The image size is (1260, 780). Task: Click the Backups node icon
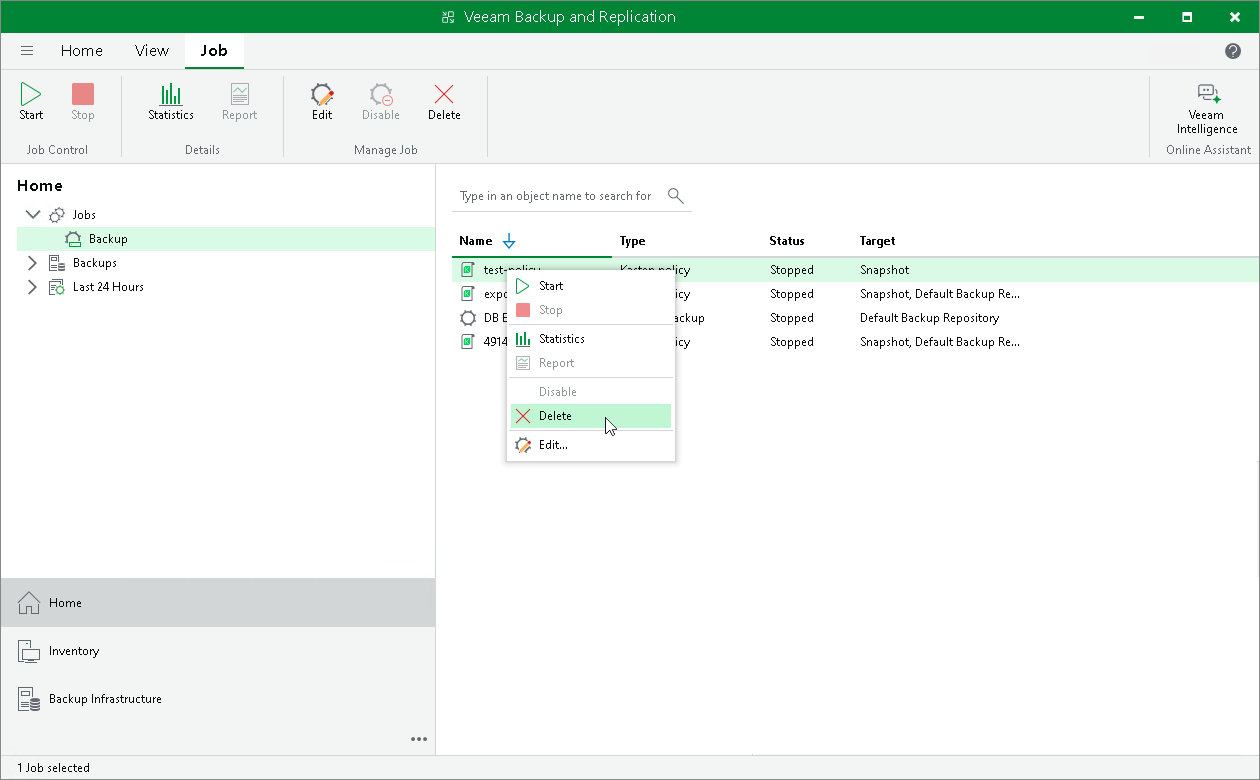click(57, 263)
